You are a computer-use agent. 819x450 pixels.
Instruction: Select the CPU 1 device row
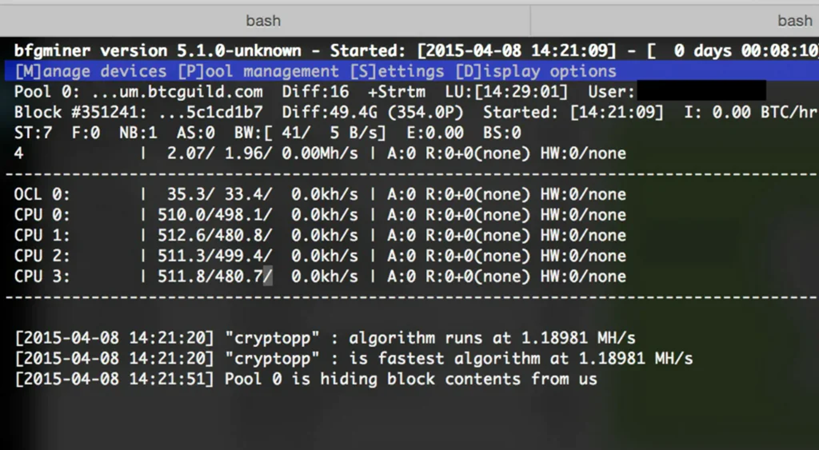(x=320, y=235)
